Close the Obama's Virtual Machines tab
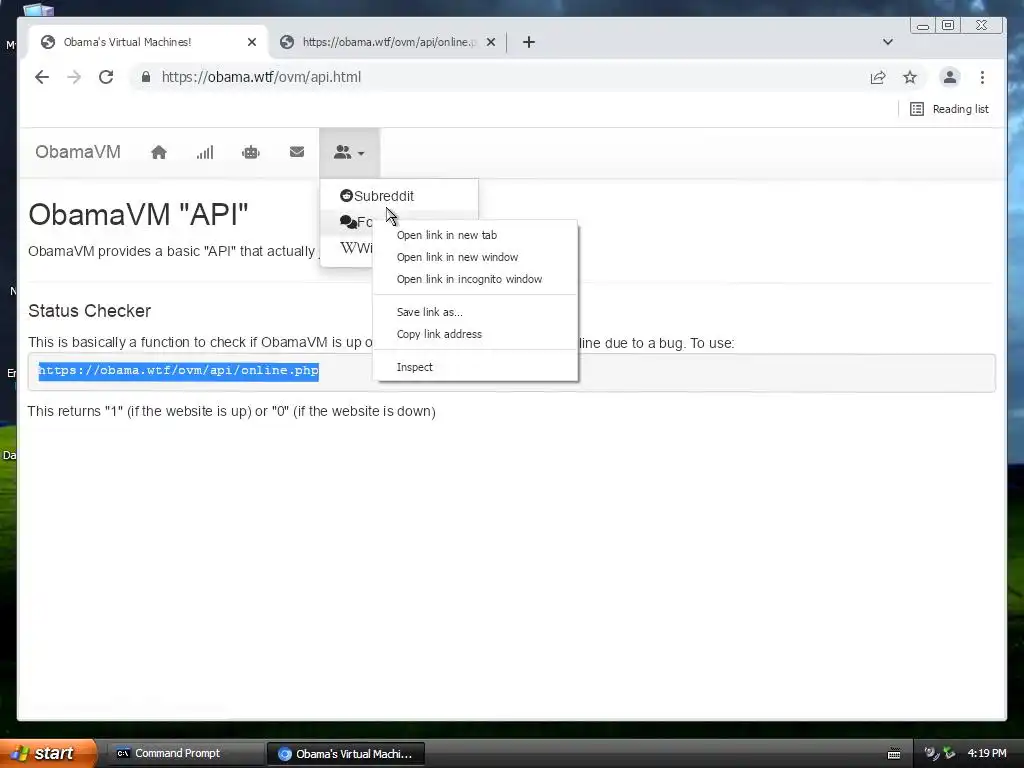The image size is (1024, 768). point(252,42)
